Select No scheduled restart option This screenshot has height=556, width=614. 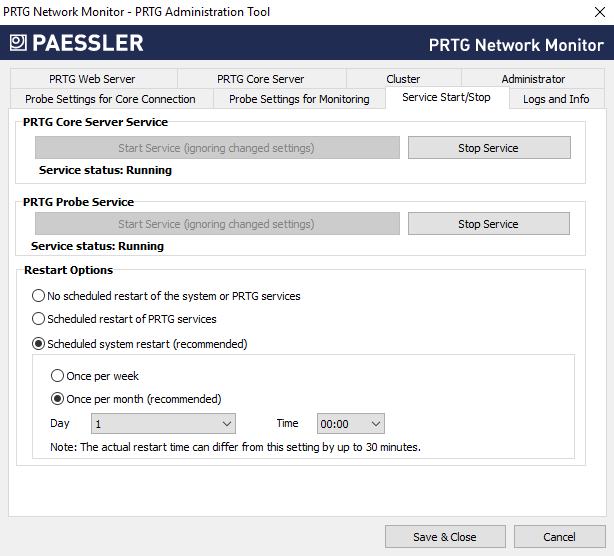tap(39, 296)
